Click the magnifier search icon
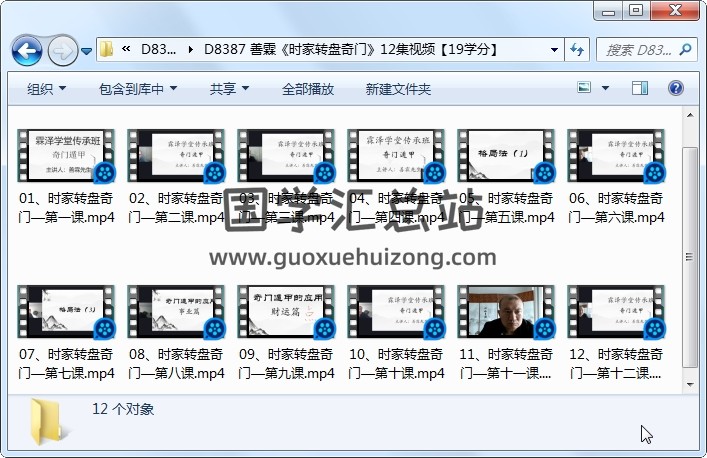 pos(685,49)
